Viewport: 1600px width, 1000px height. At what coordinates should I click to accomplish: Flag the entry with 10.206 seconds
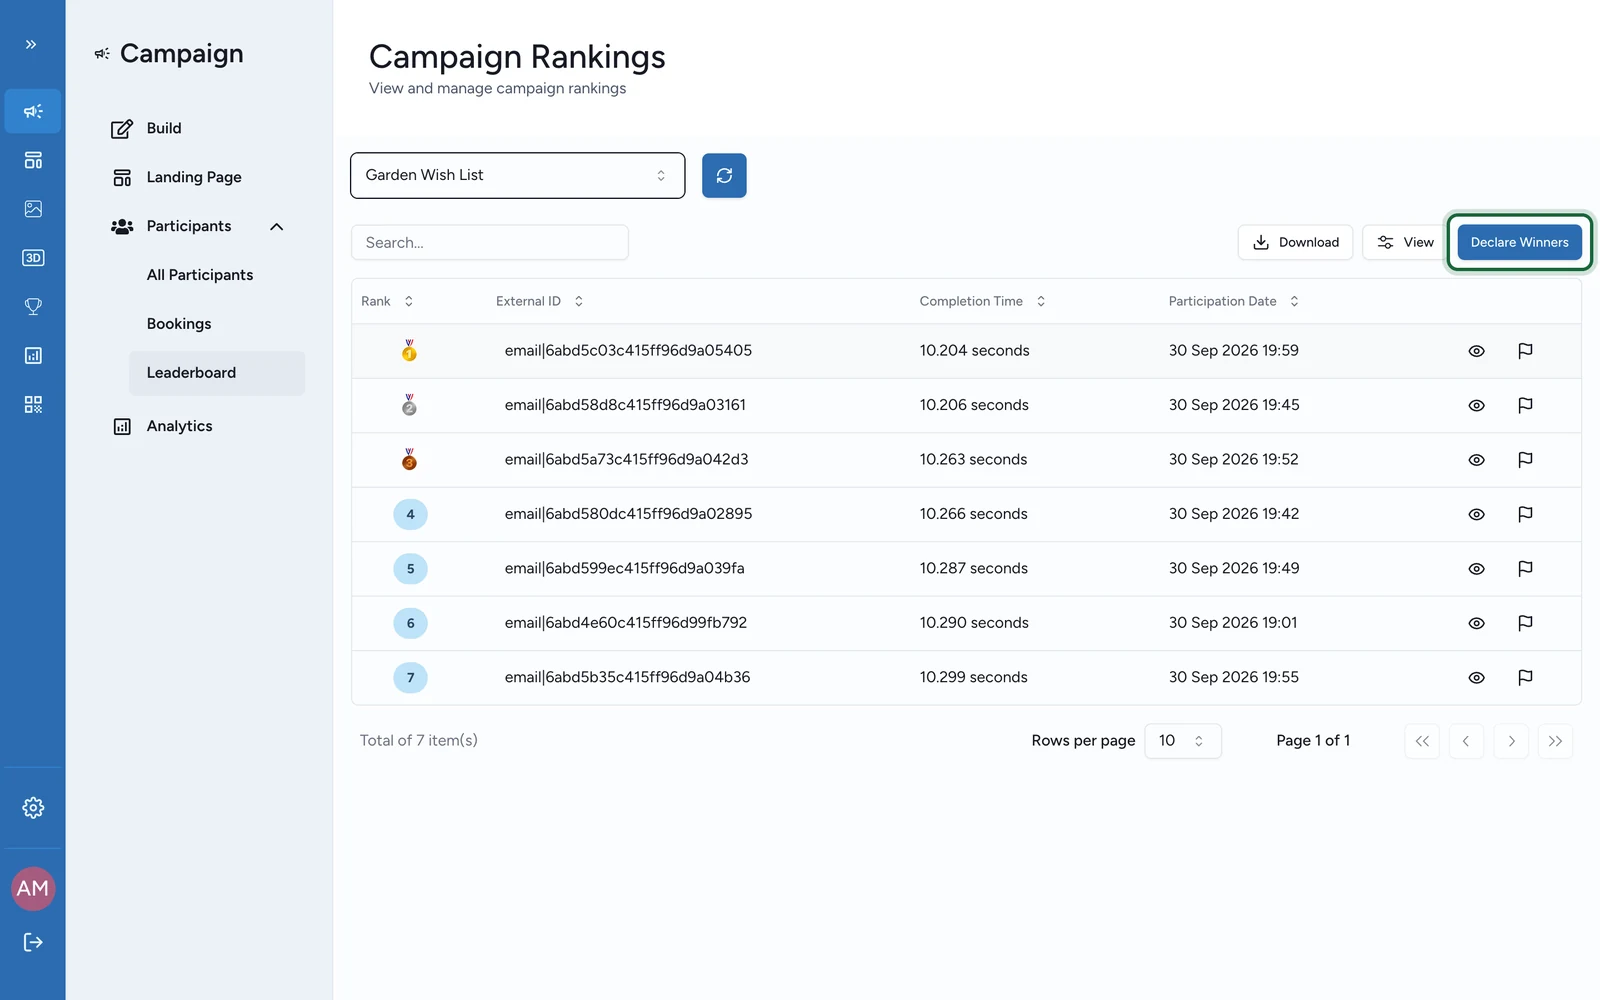point(1525,405)
